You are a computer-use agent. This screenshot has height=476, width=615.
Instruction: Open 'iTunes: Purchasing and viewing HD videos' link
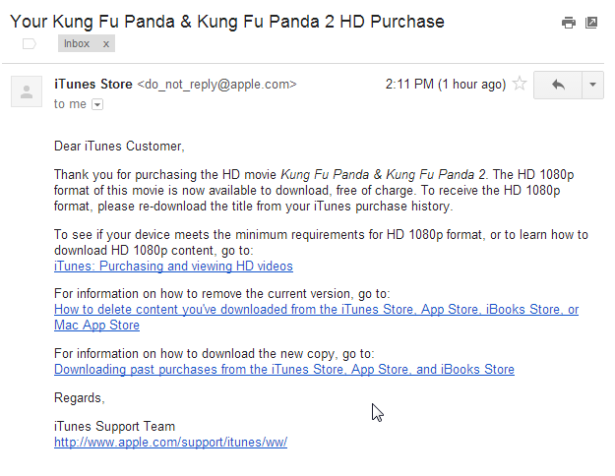pos(173,266)
